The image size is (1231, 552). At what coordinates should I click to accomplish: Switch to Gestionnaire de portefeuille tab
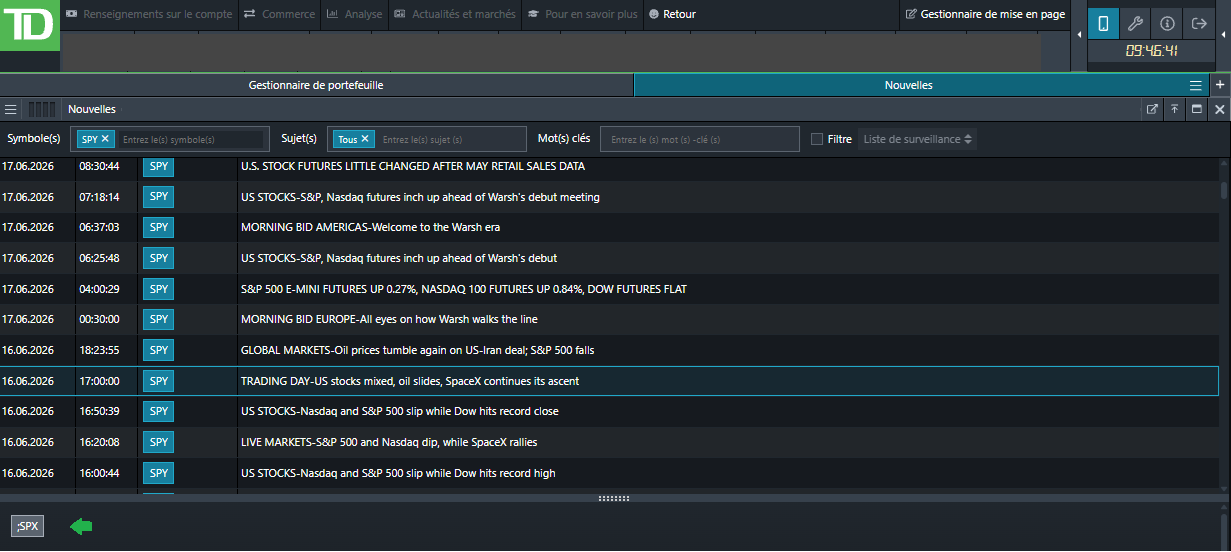[x=316, y=85]
